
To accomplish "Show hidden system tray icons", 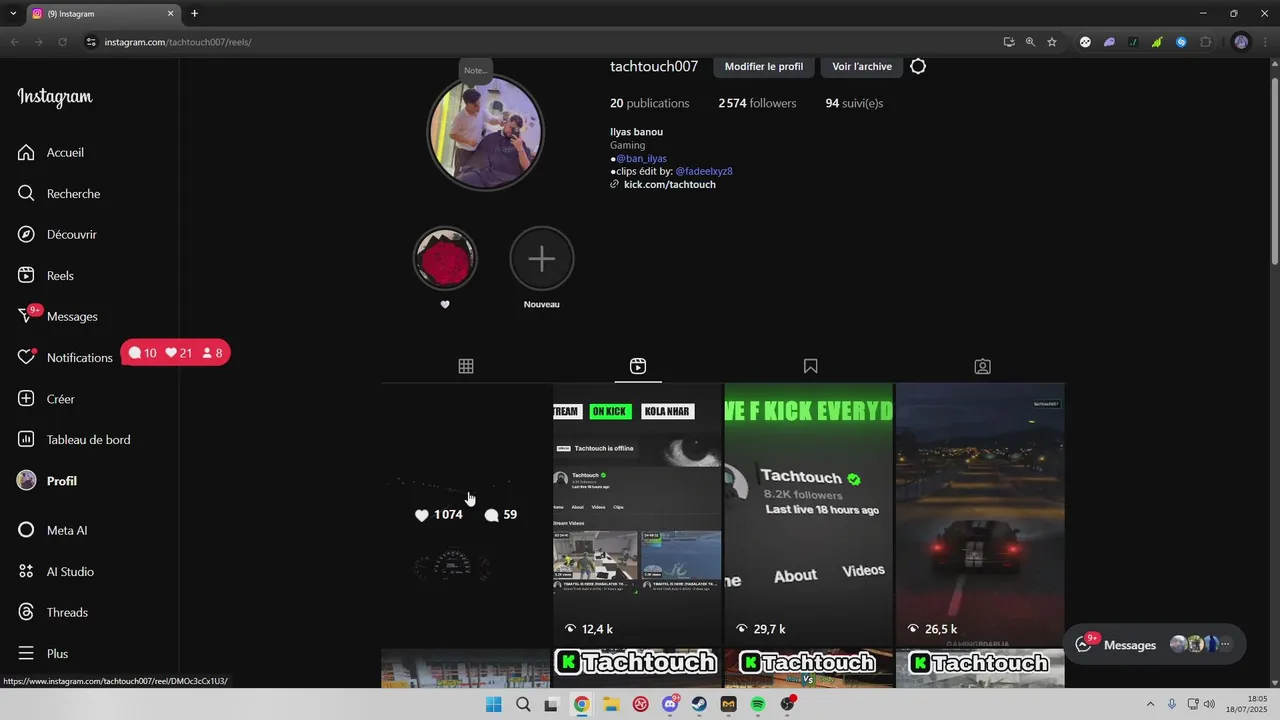I will (x=1150, y=704).
